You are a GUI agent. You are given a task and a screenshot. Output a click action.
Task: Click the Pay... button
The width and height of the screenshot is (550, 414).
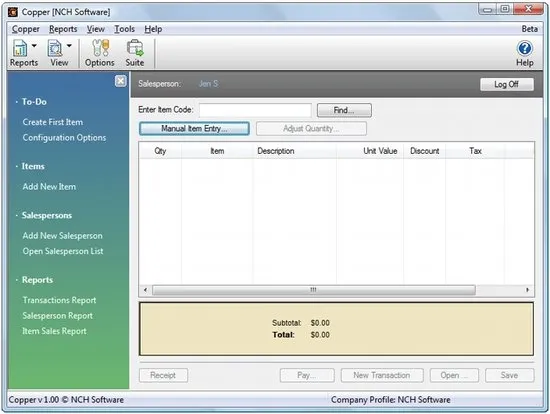307,375
